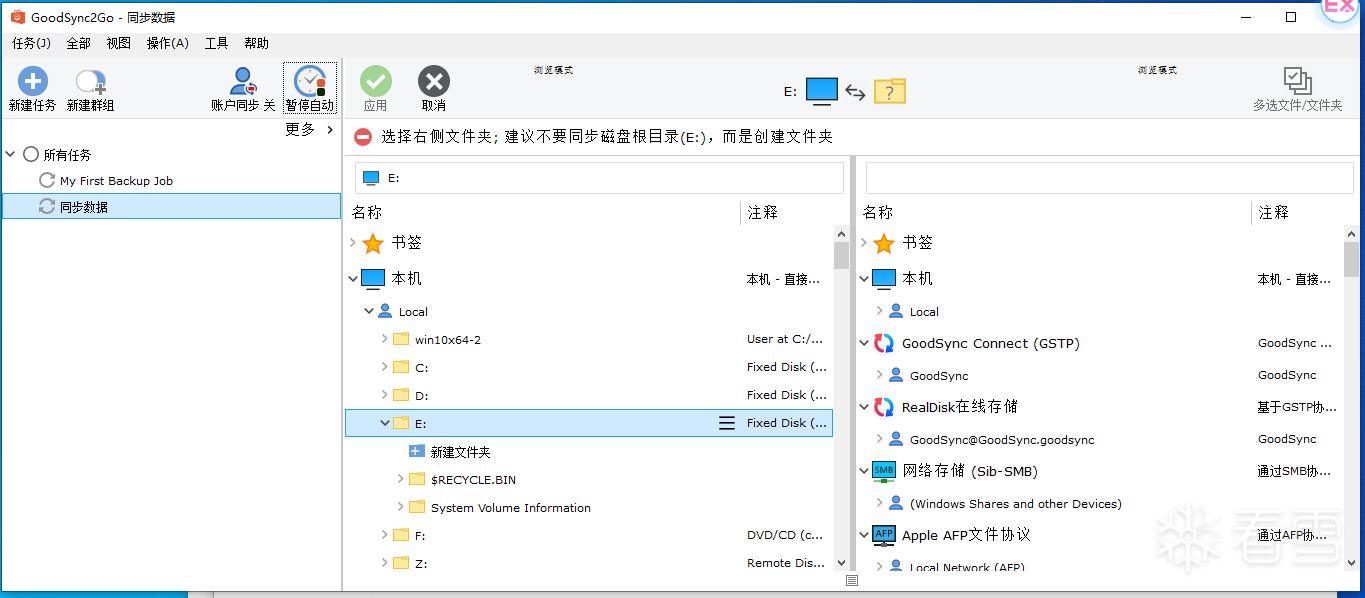This screenshot has height=598, width=1365.
Task: Open the account sync (账户同步) icon
Action: [x=243, y=83]
